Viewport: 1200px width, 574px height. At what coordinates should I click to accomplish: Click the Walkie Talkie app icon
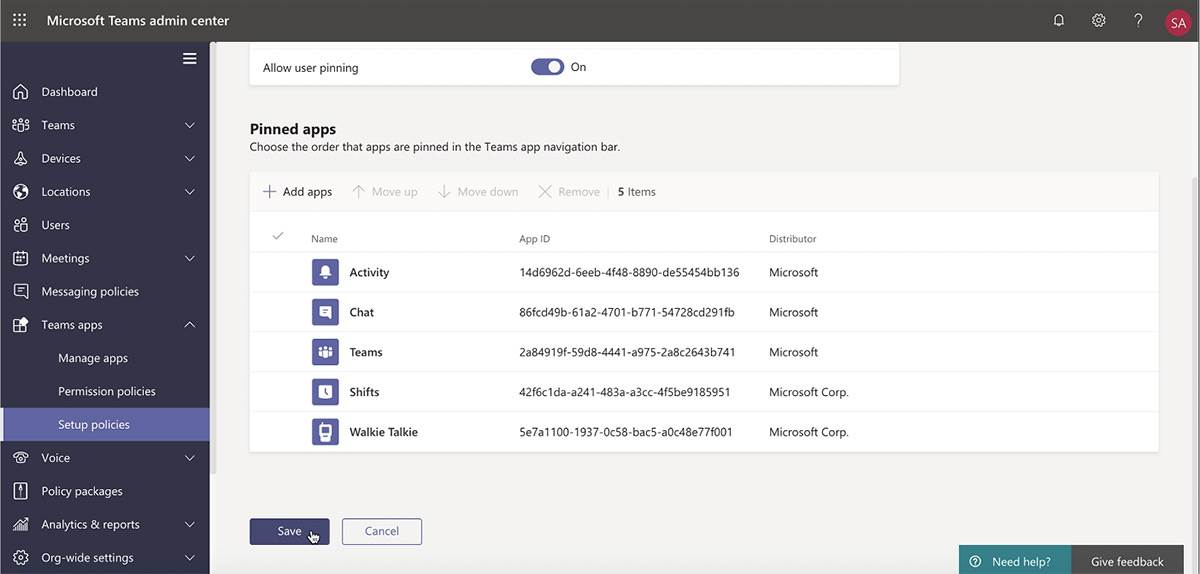(325, 432)
